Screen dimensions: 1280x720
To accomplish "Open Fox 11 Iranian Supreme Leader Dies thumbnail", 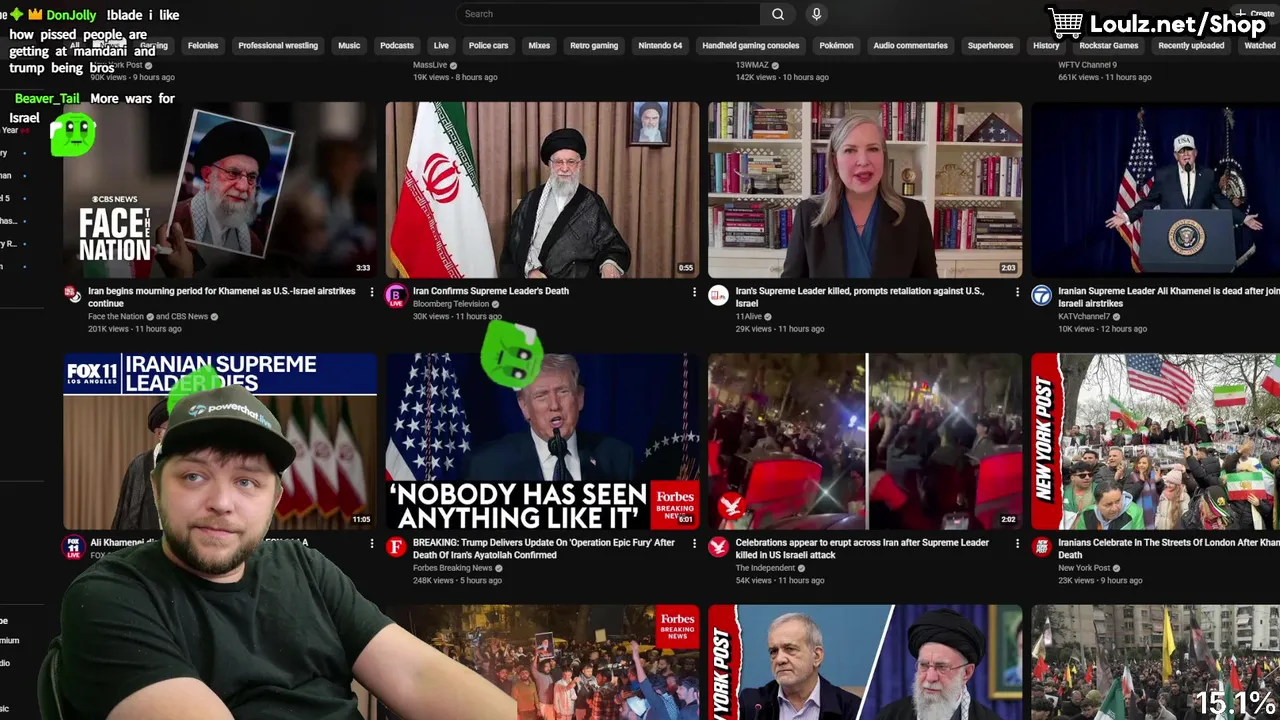I will click(220, 441).
